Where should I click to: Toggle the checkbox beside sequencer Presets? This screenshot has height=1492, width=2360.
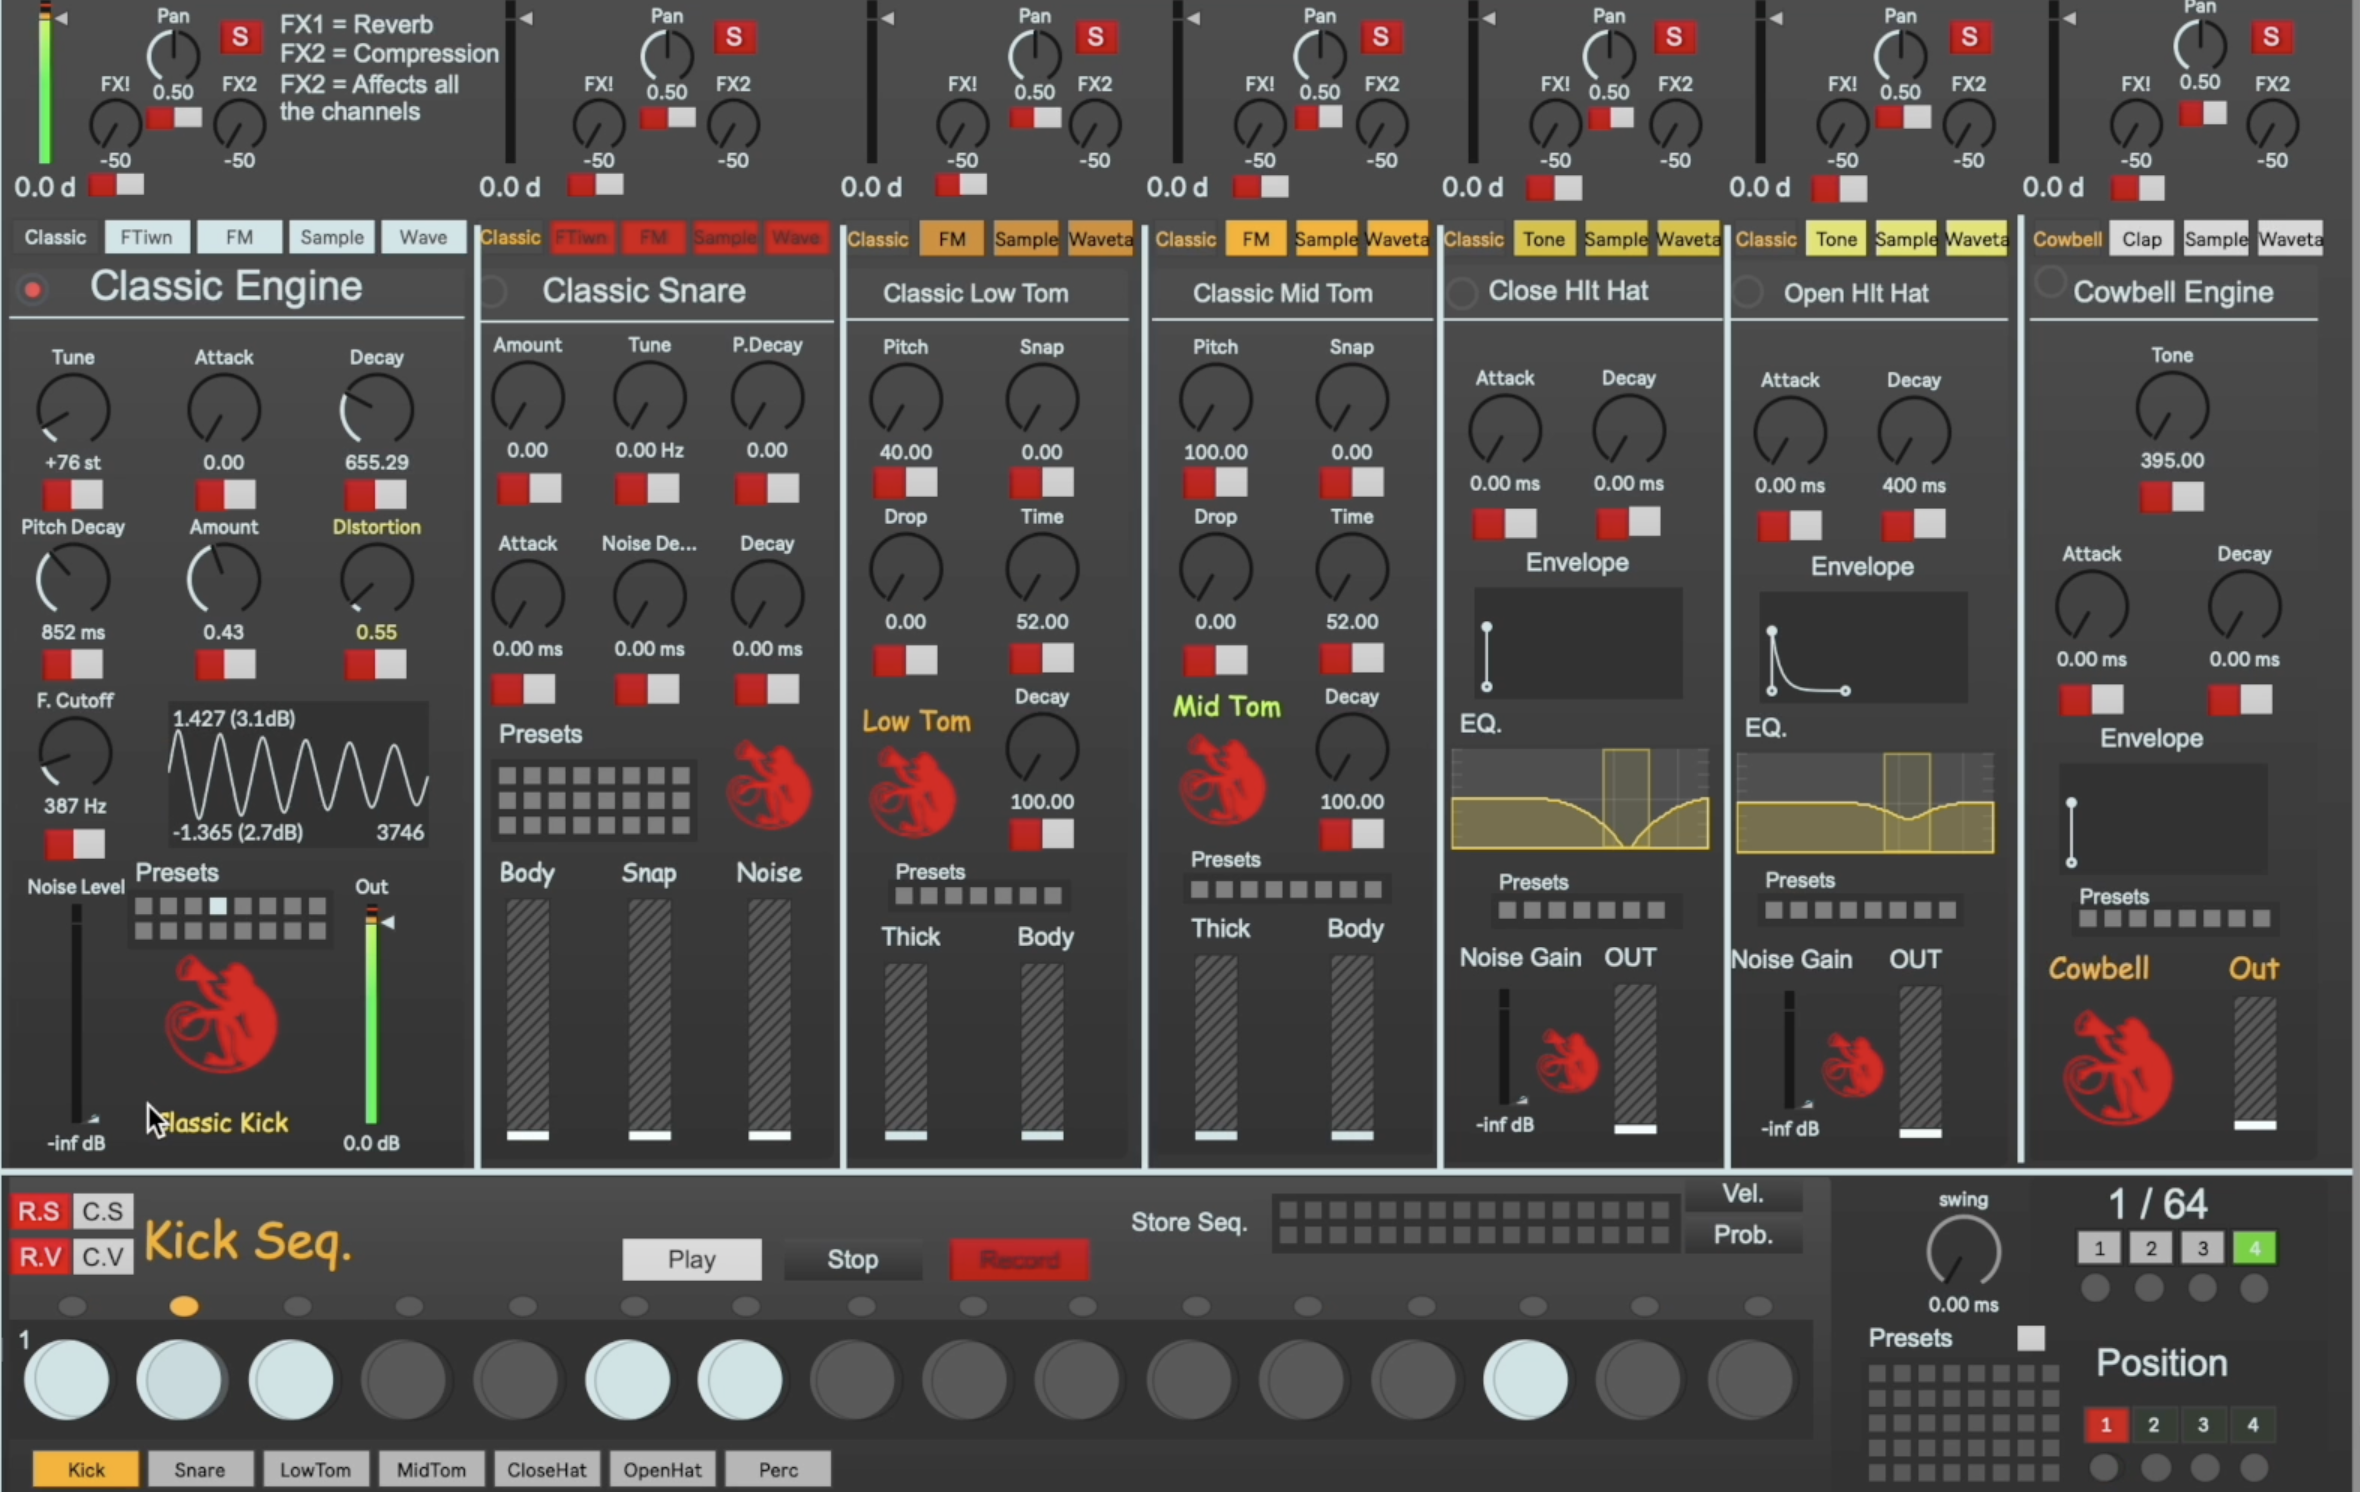(x=2030, y=1338)
